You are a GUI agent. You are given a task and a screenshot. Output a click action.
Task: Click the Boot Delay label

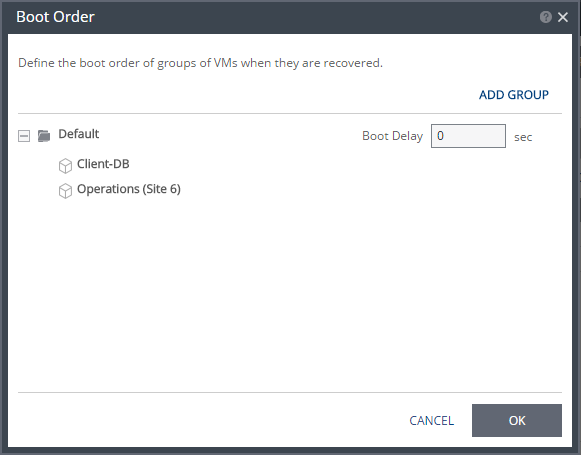point(392,136)
